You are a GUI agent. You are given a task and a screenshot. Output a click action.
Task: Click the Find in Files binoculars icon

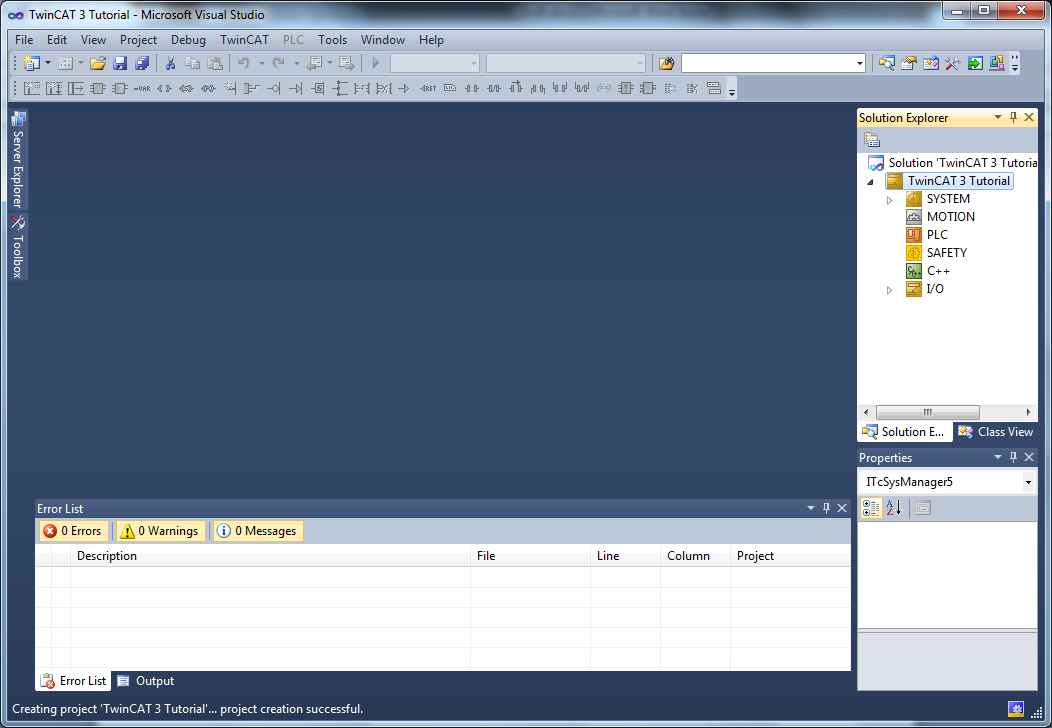[x=666, y=64]
